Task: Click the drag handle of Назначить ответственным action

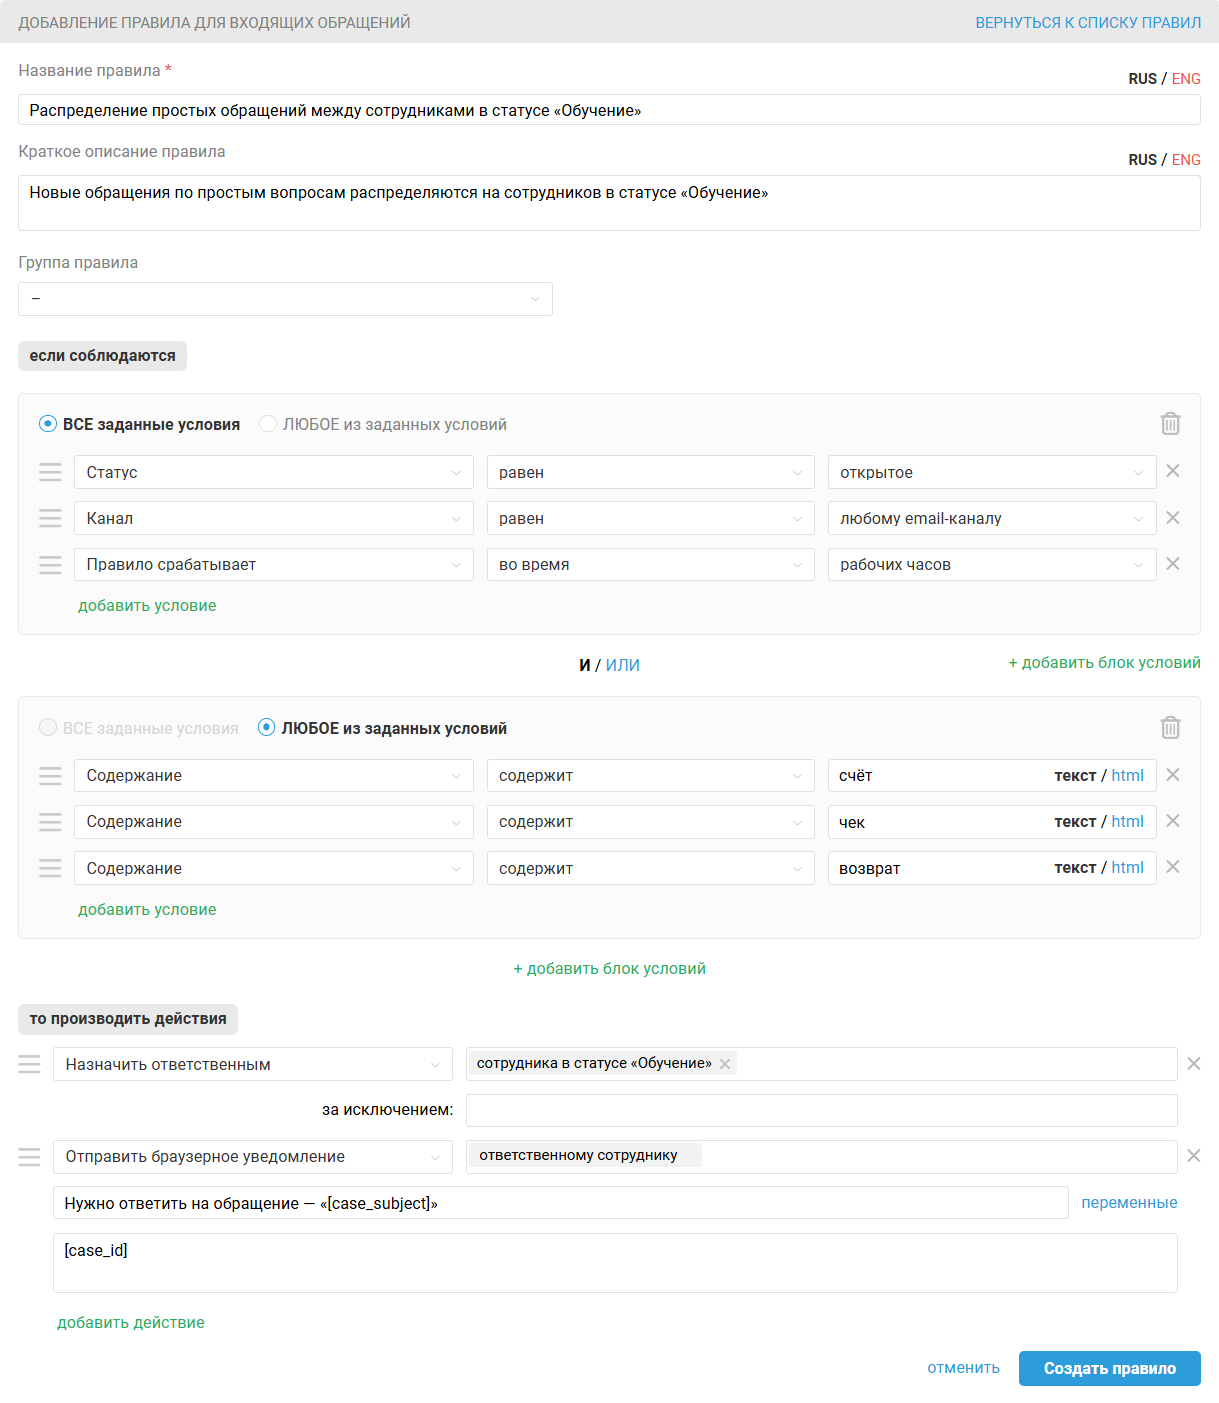Action: tap(30, 1065)
